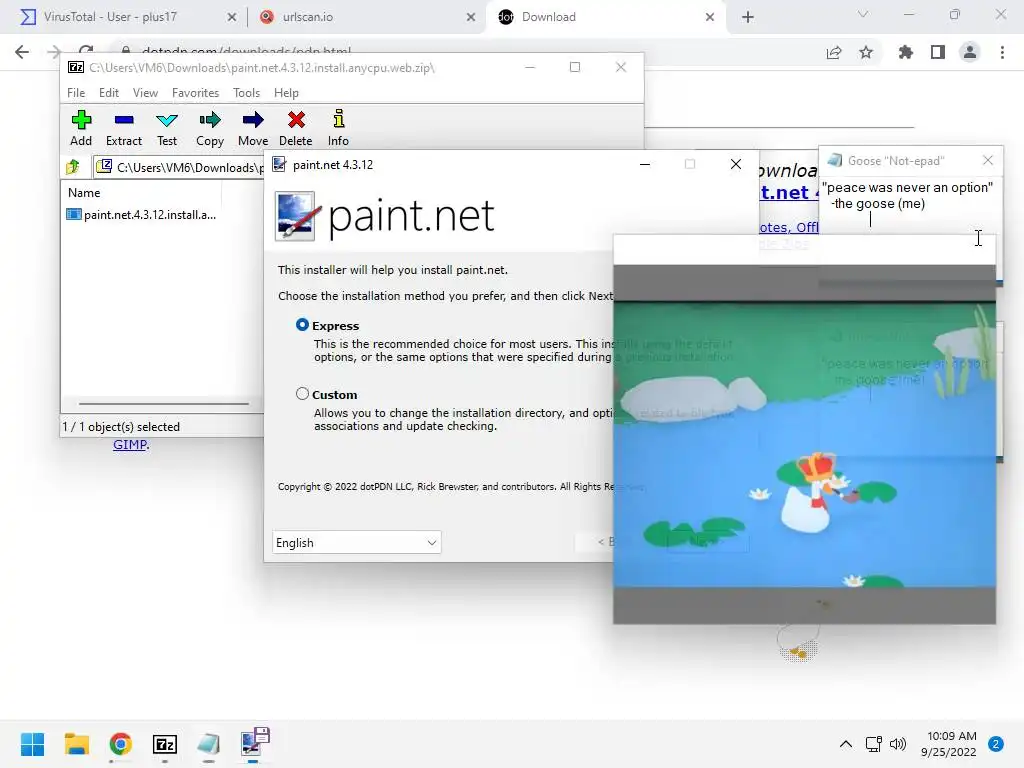Open the 7-Zip Help menu
The image size is (1024, 768).
coord(286,93)
